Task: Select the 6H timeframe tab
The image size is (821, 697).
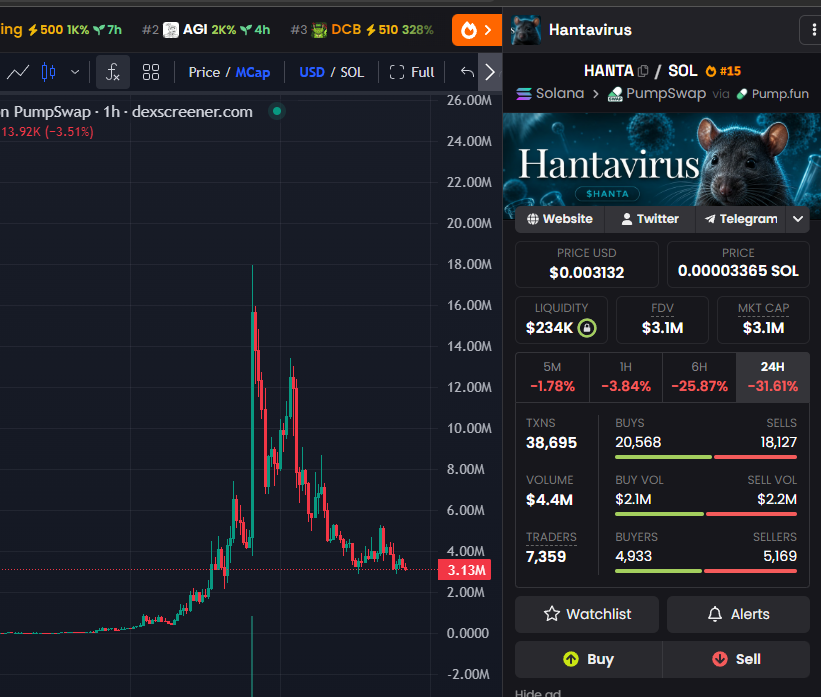Action: point(700,378)
